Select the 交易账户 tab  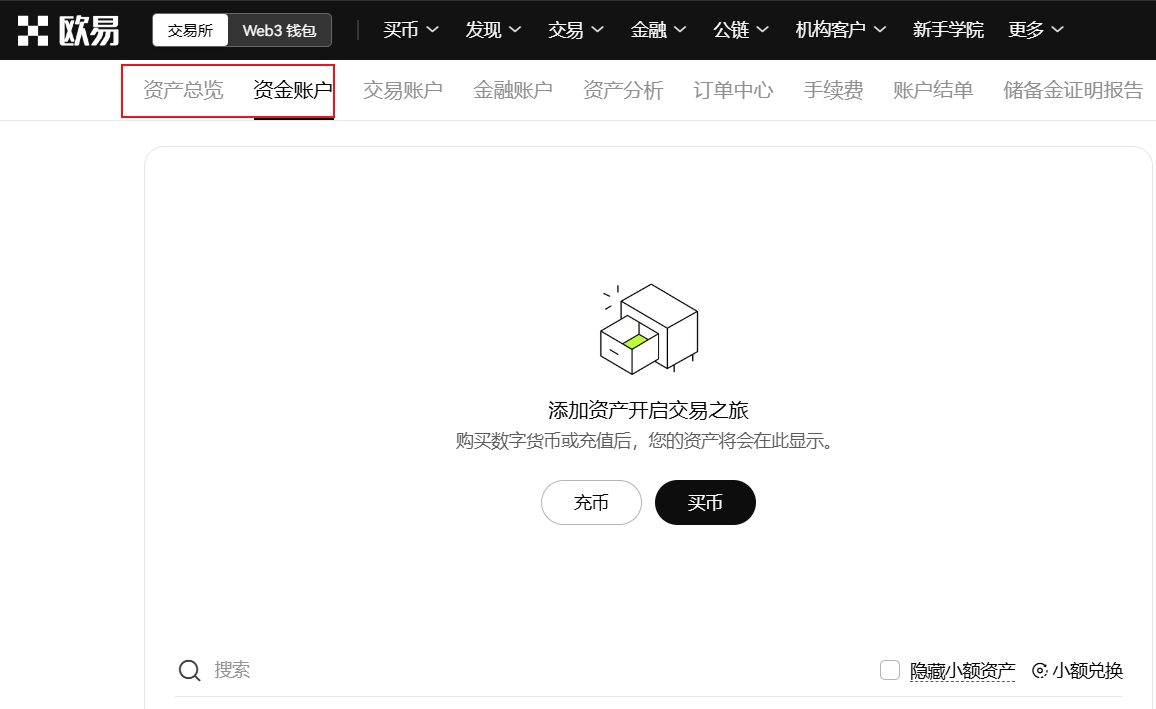click(x=403, y=89)
